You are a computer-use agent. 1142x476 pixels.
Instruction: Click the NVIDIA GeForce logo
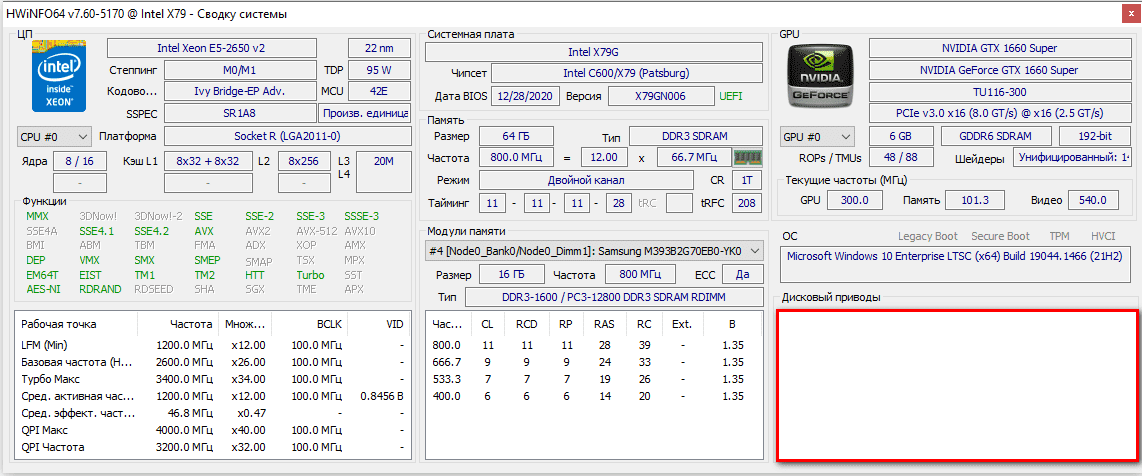point(821,74)
